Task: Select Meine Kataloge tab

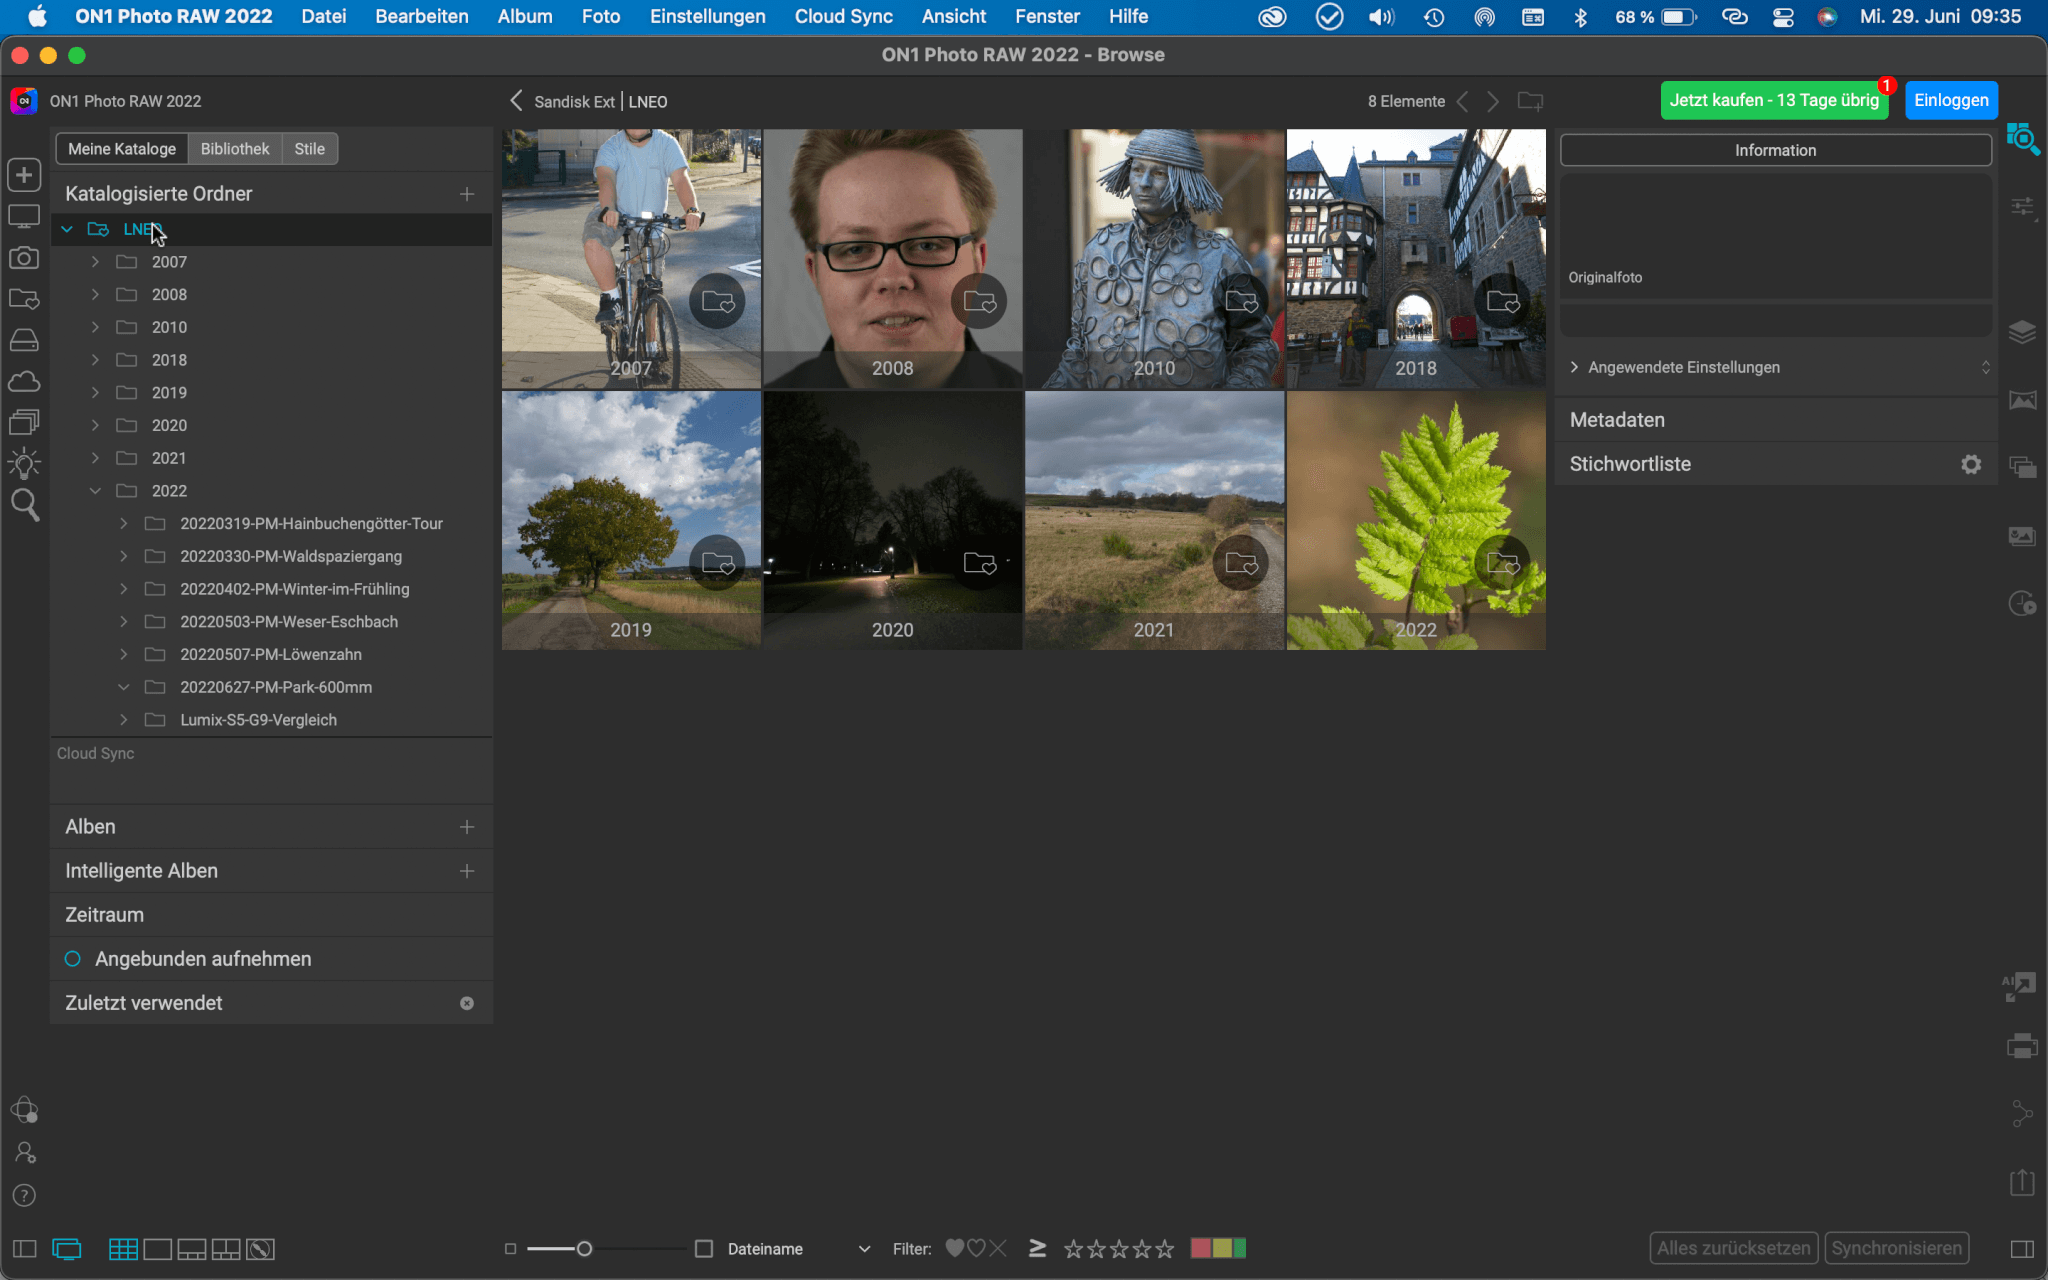Action: coord(122,149)
